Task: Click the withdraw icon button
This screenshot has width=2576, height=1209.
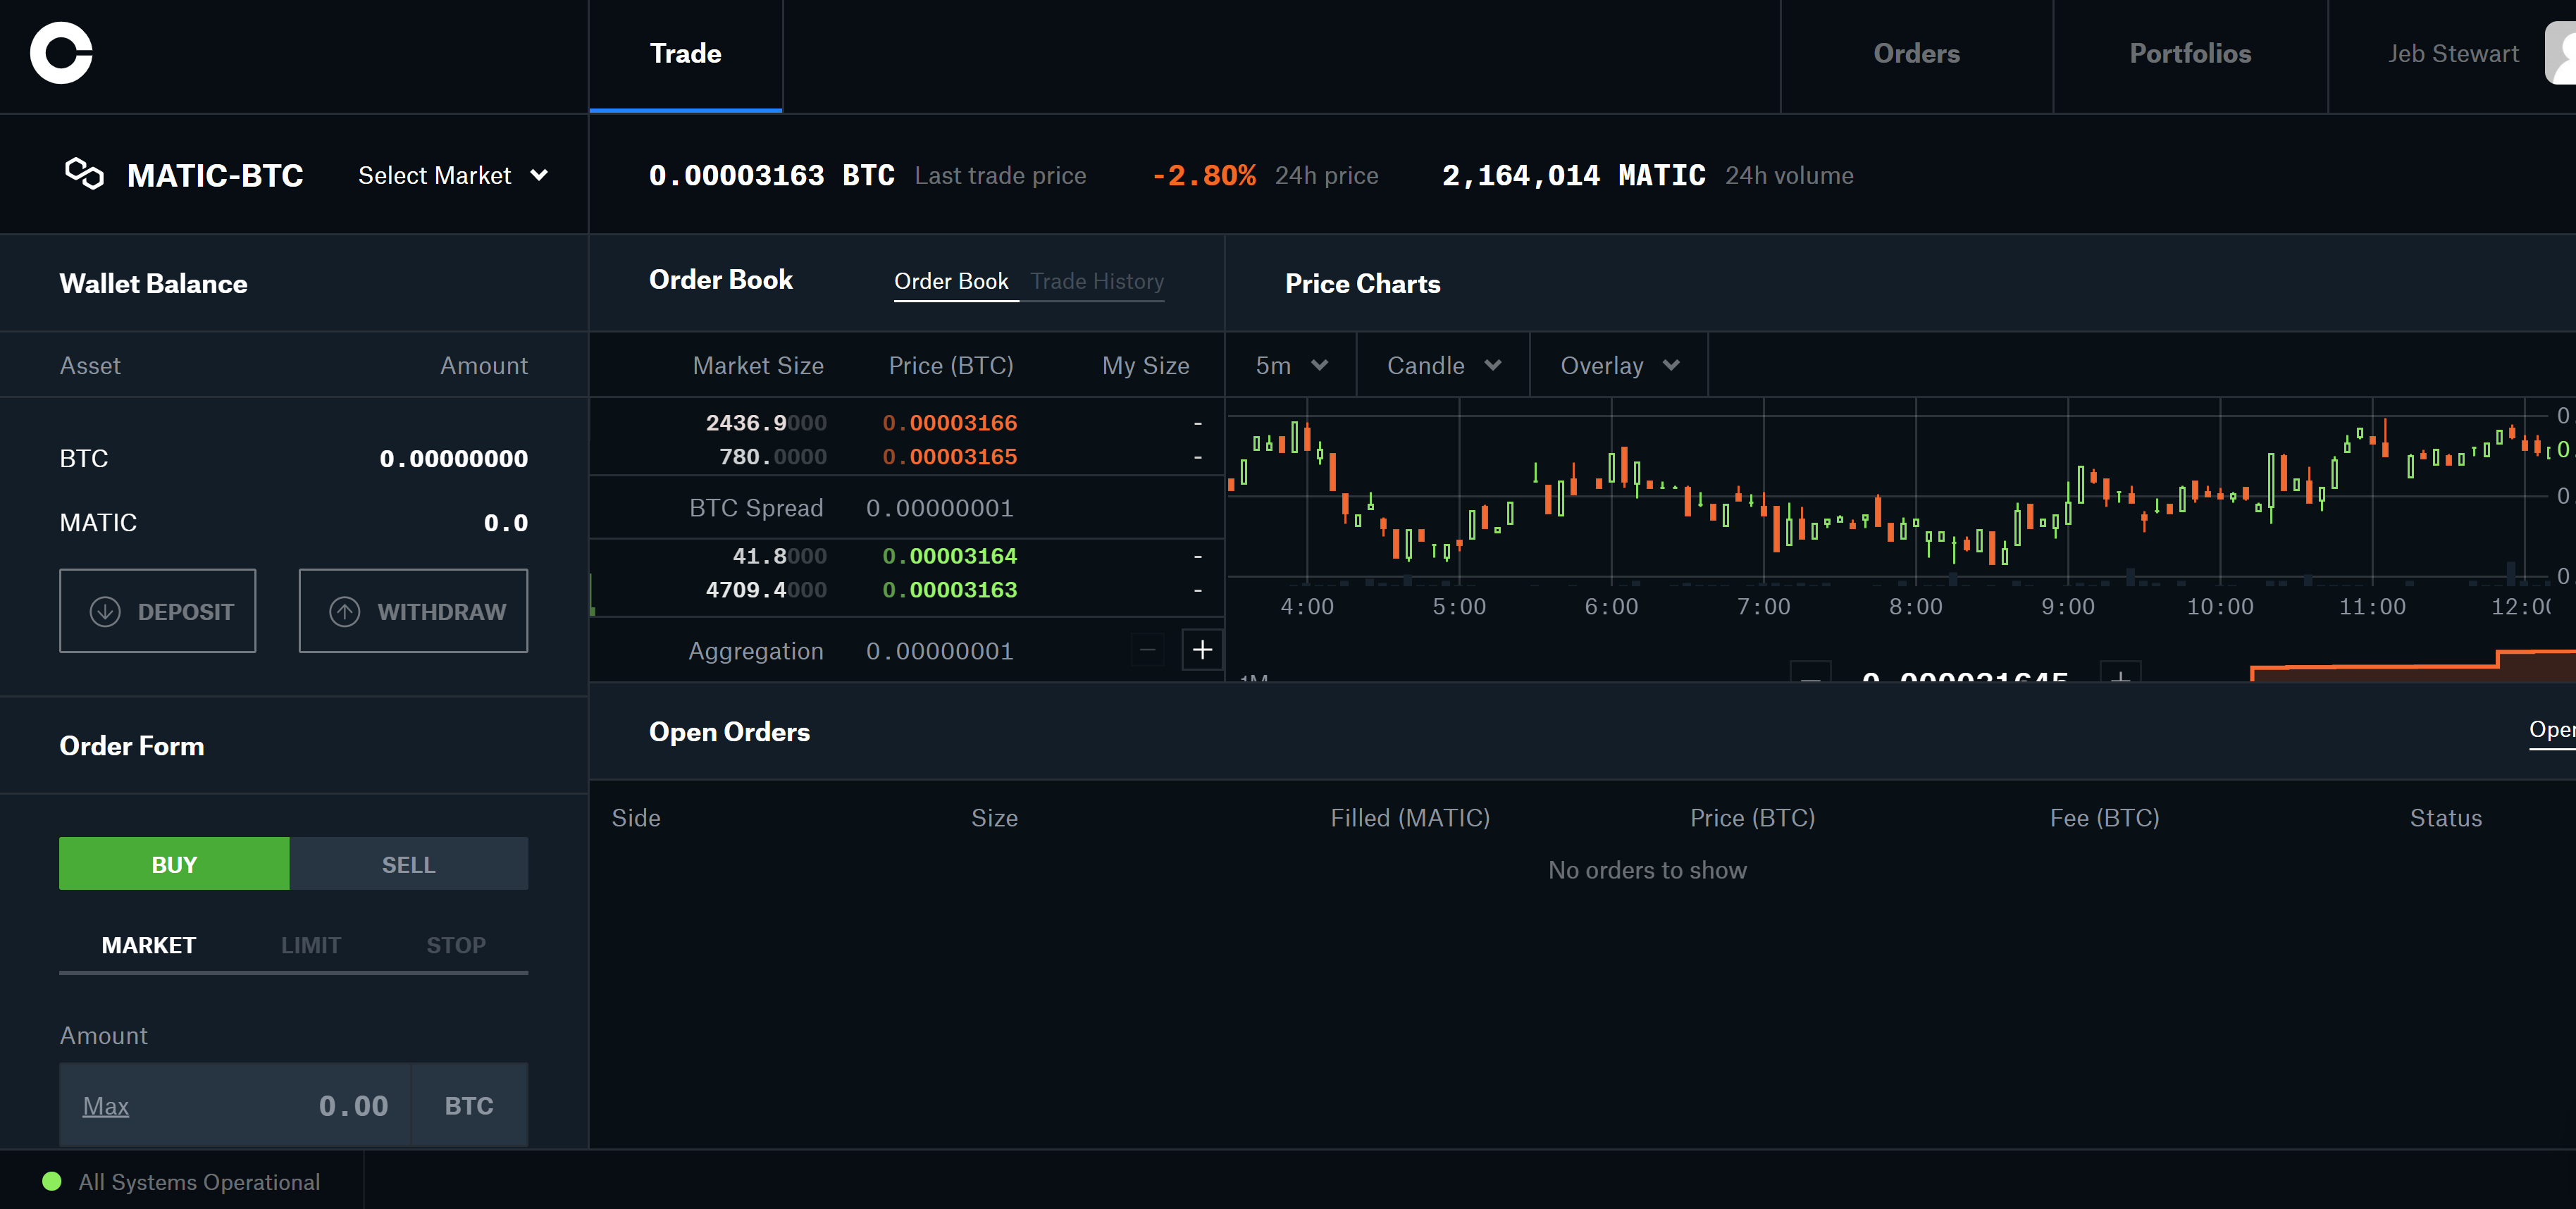Action: click(x=343, y=611)
